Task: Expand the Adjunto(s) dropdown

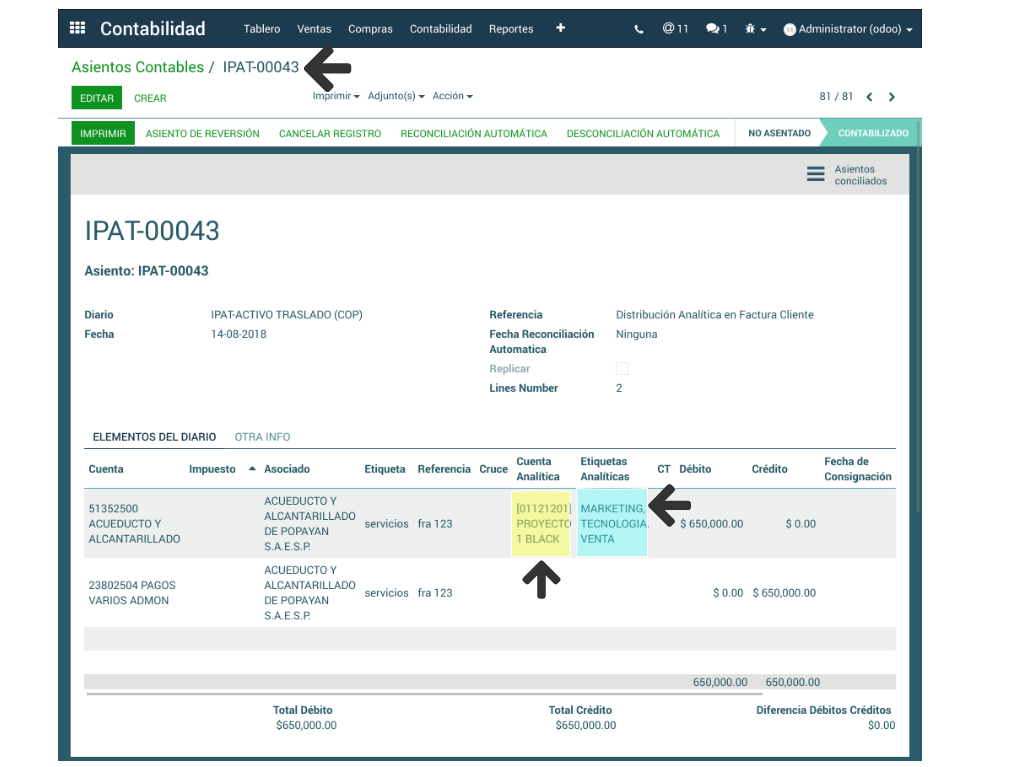Action: 395,96
